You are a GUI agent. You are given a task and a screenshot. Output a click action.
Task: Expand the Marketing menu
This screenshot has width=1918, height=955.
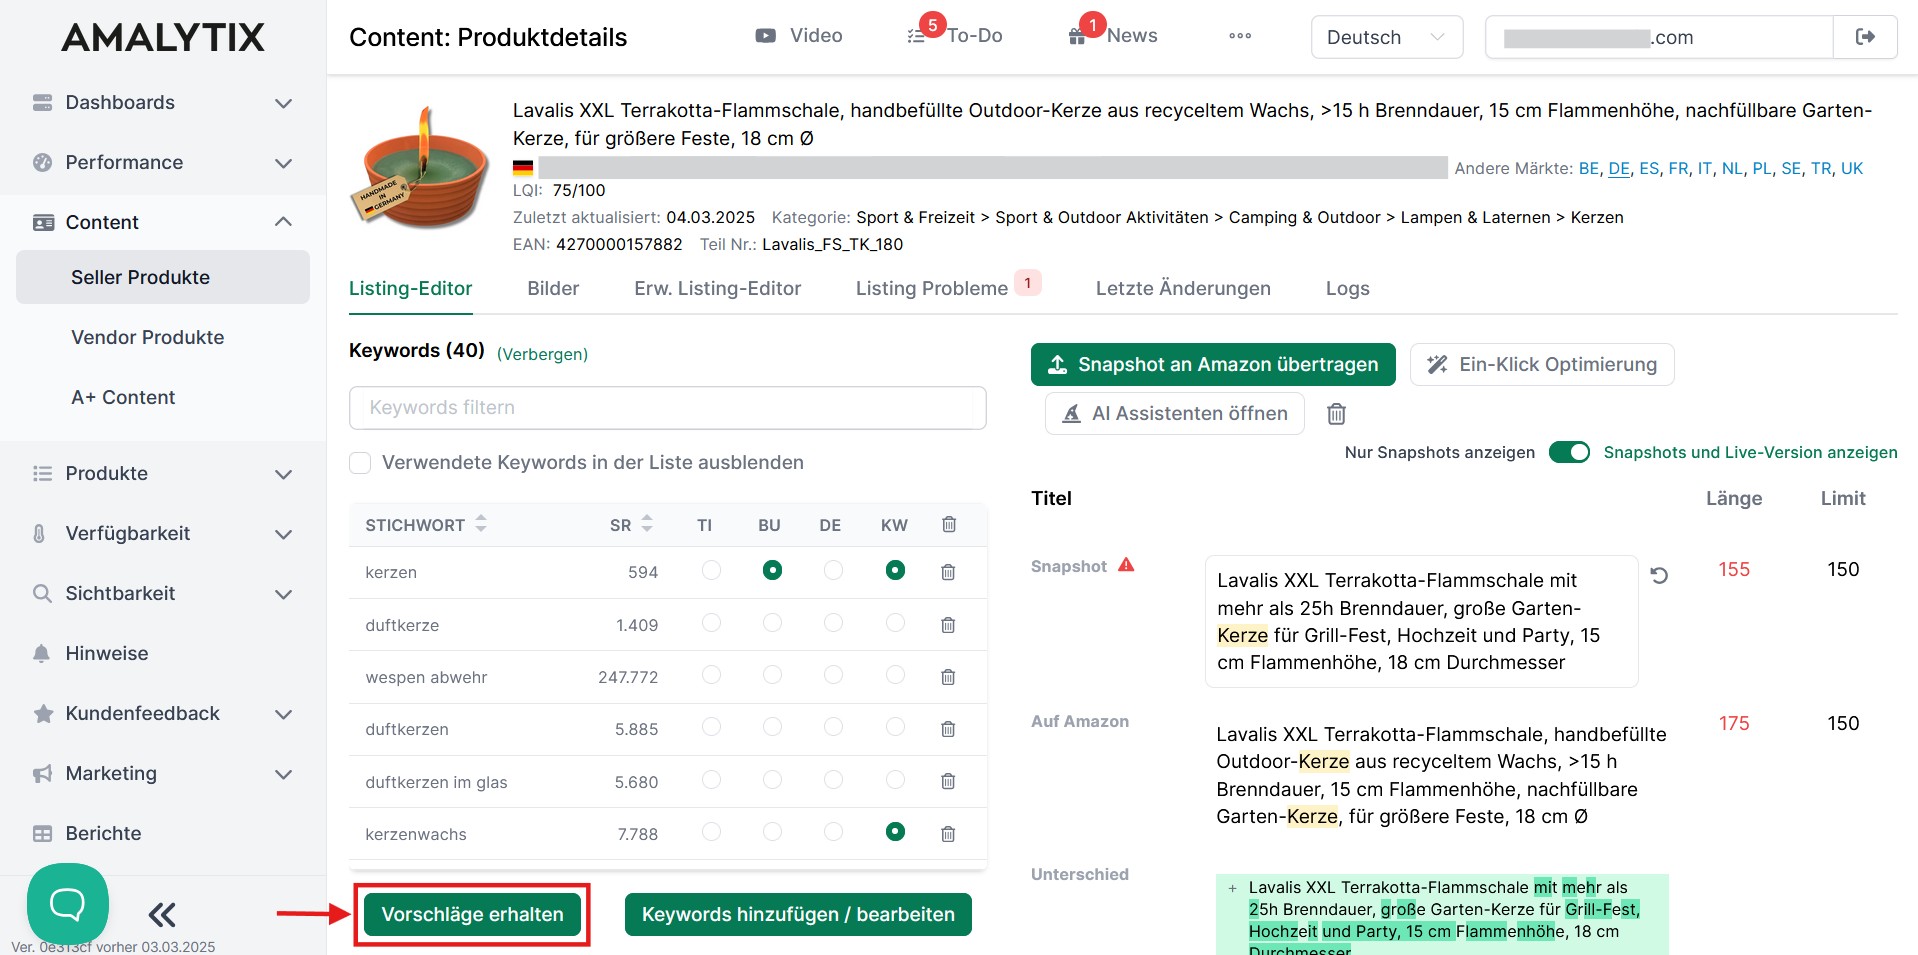pyautogui.click(x=163, y=773)
